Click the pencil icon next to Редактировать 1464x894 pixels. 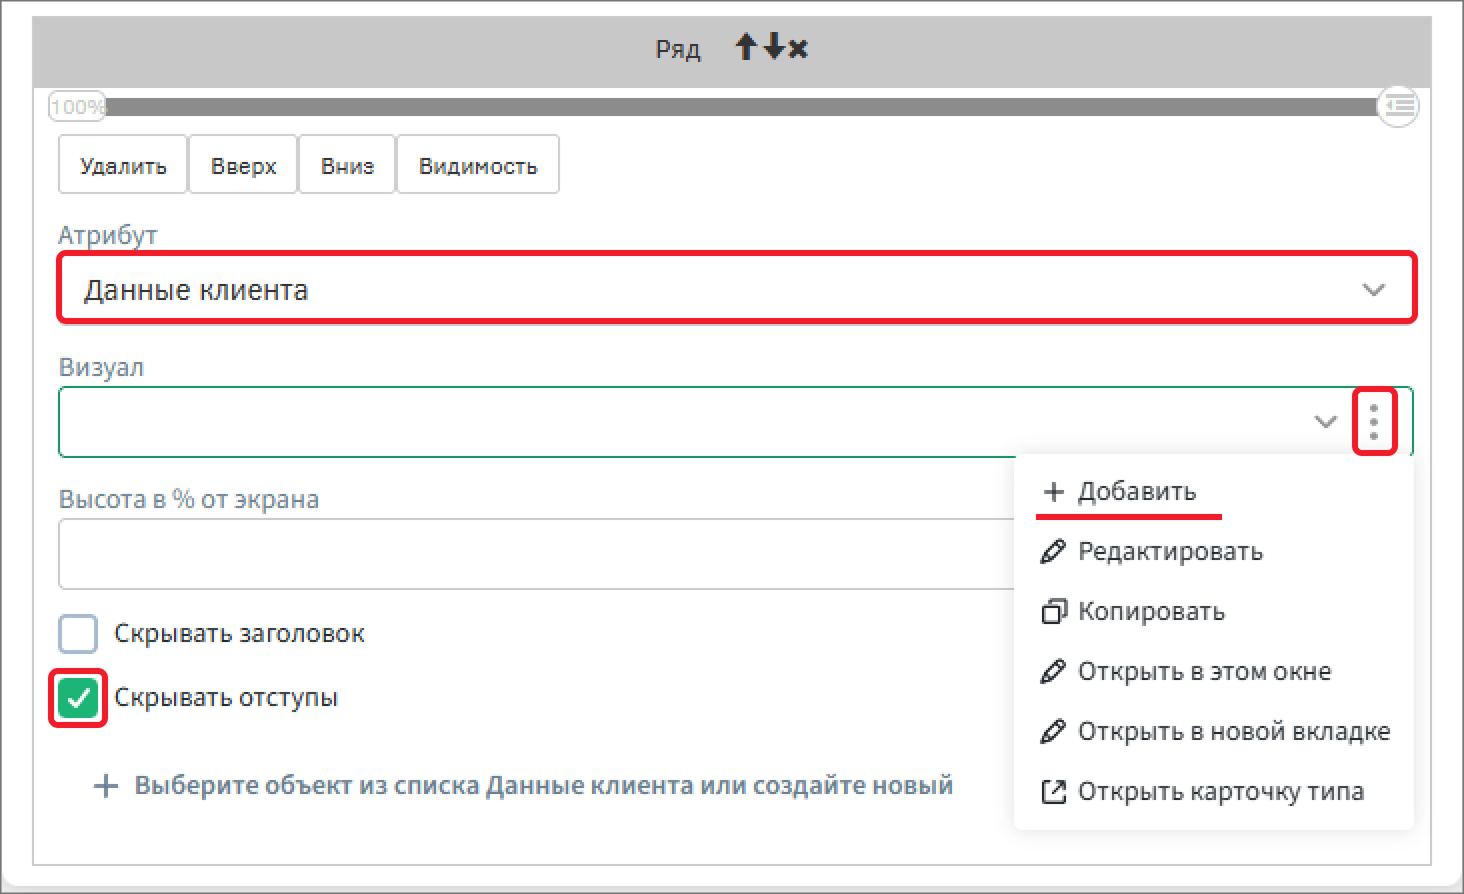click(1053, 552)
